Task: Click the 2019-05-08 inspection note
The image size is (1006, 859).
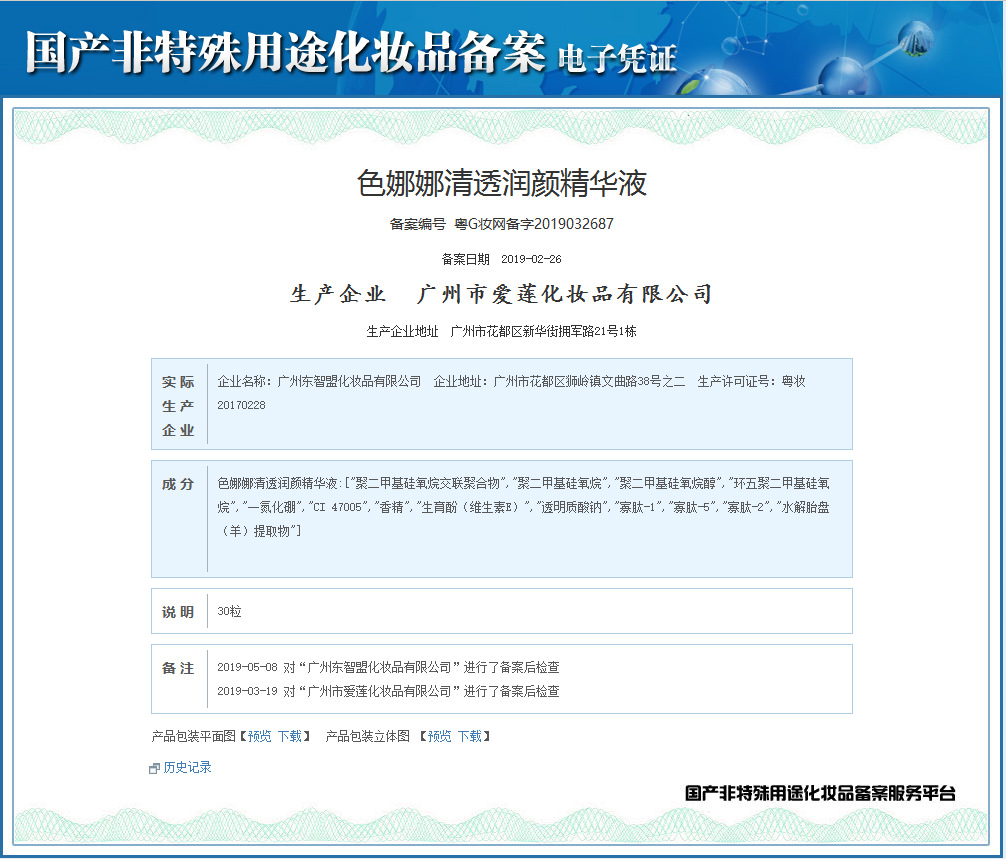Action: (388, 667)
